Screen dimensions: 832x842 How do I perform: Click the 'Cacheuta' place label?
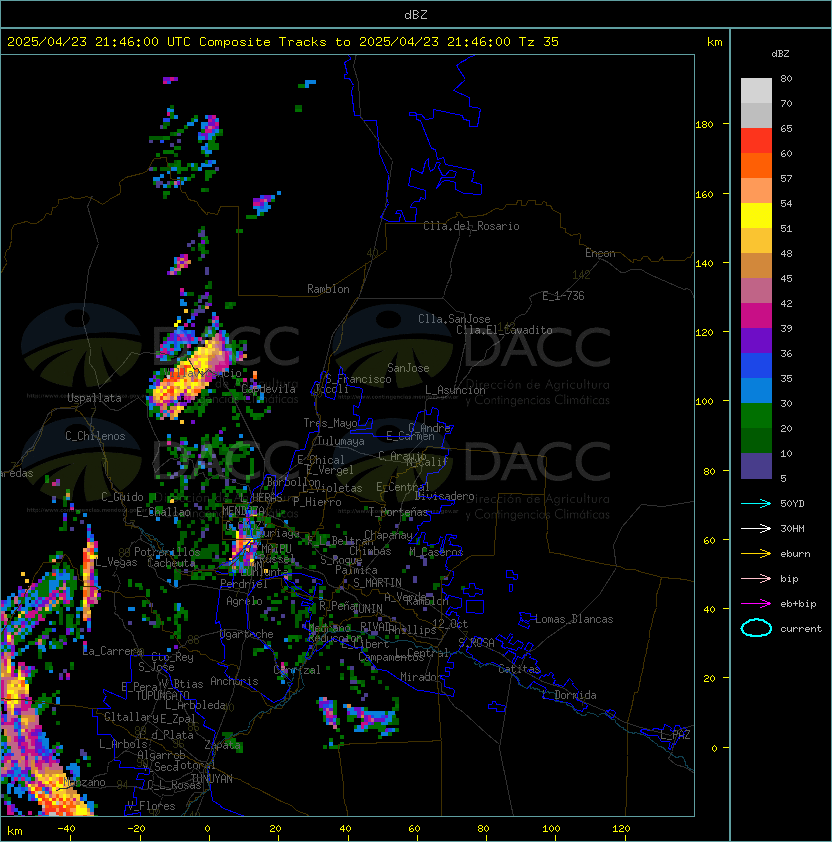pyautogui.click(x=171, y=563)
